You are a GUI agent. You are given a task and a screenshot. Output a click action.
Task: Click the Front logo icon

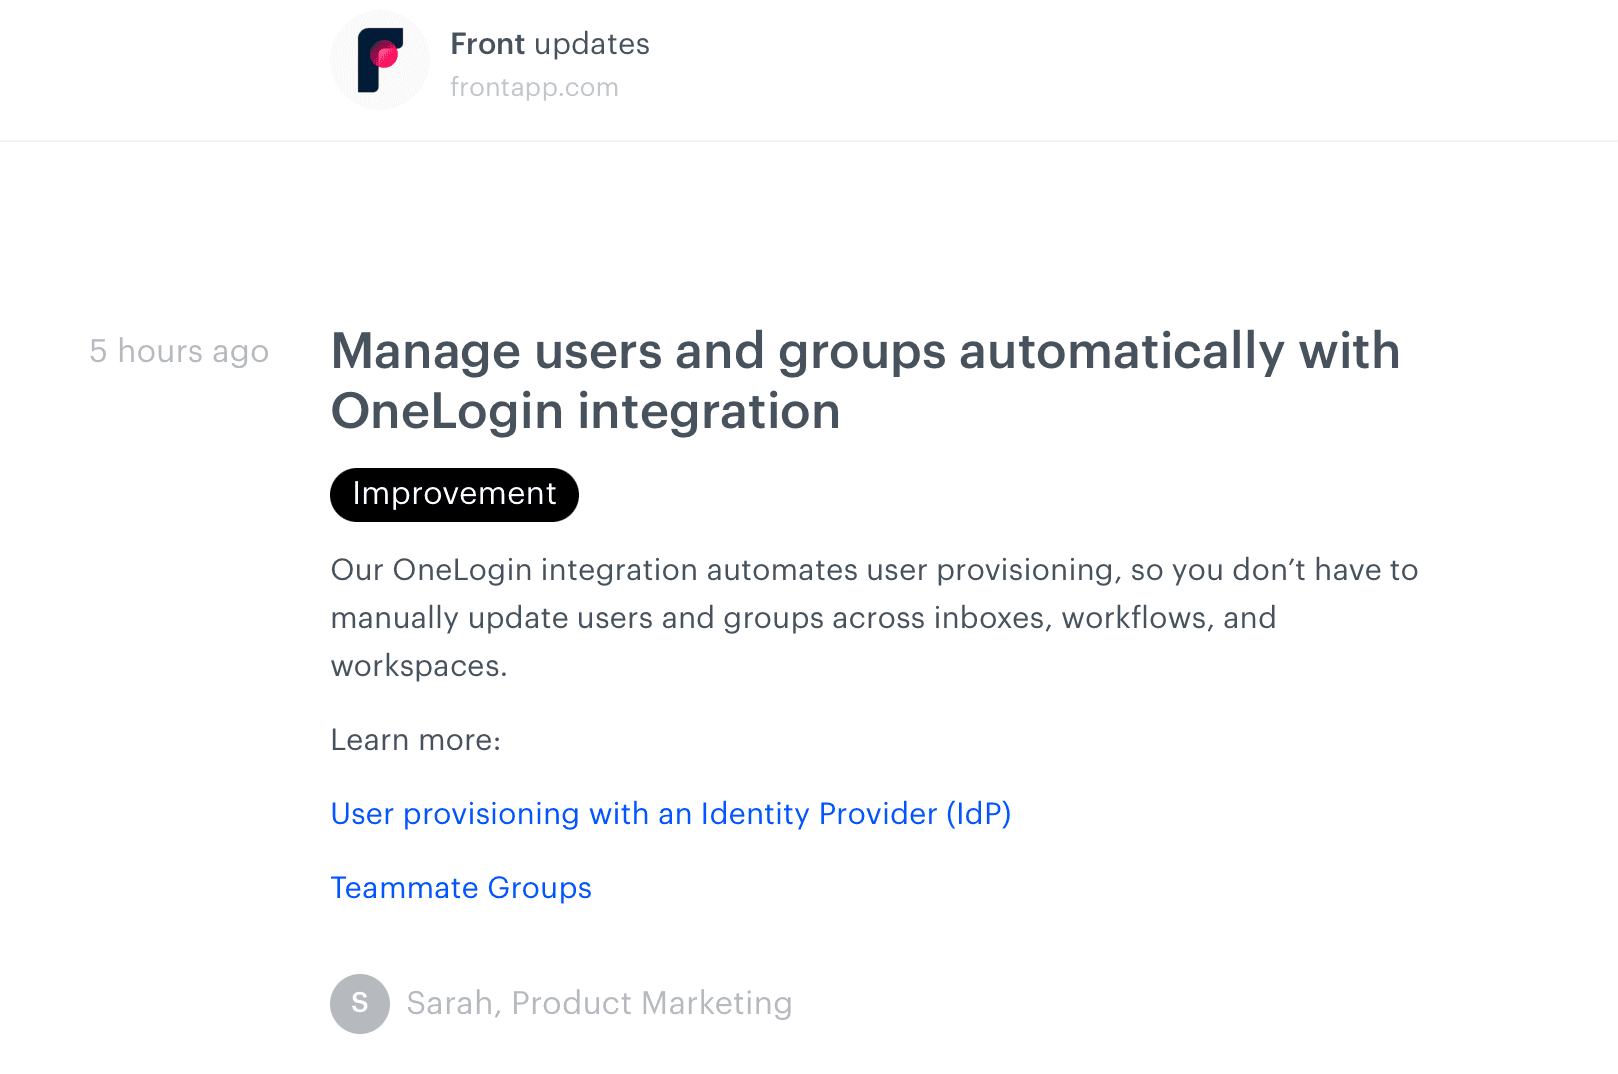380,60
